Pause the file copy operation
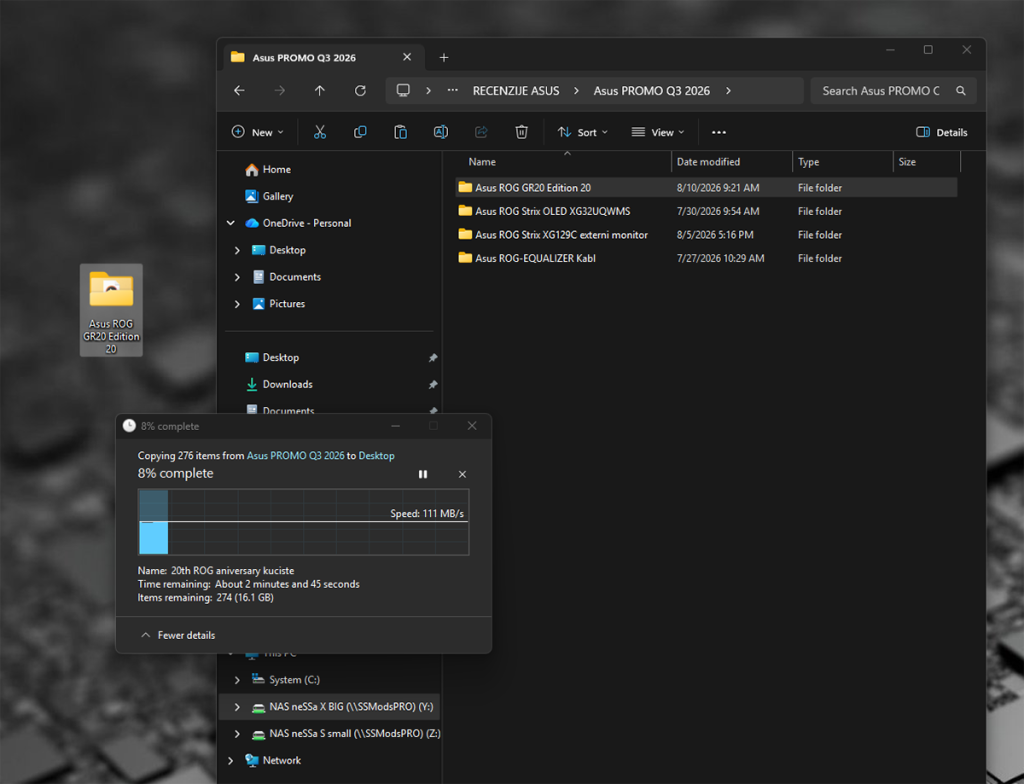The height and width of the screenshot is (784, 1024). pyautogui.click(x=423, y=474)
